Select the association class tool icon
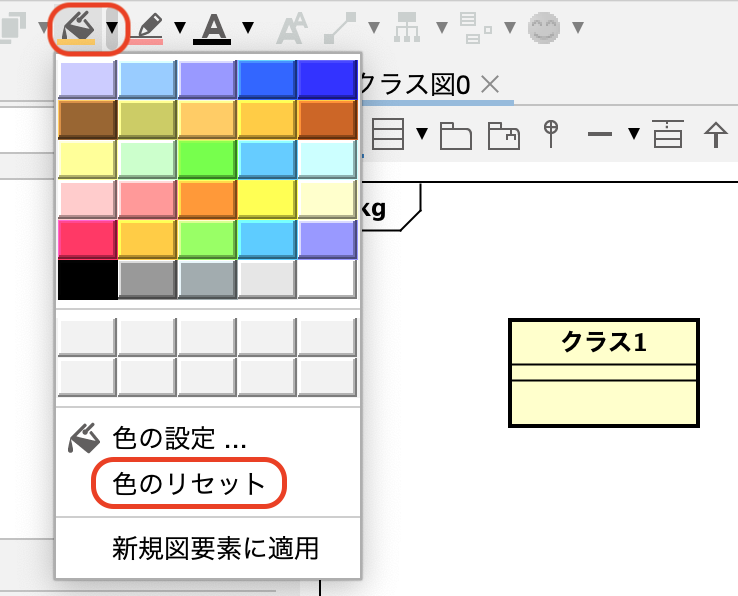This screenshot has height=596, width=738. [668, 134]
